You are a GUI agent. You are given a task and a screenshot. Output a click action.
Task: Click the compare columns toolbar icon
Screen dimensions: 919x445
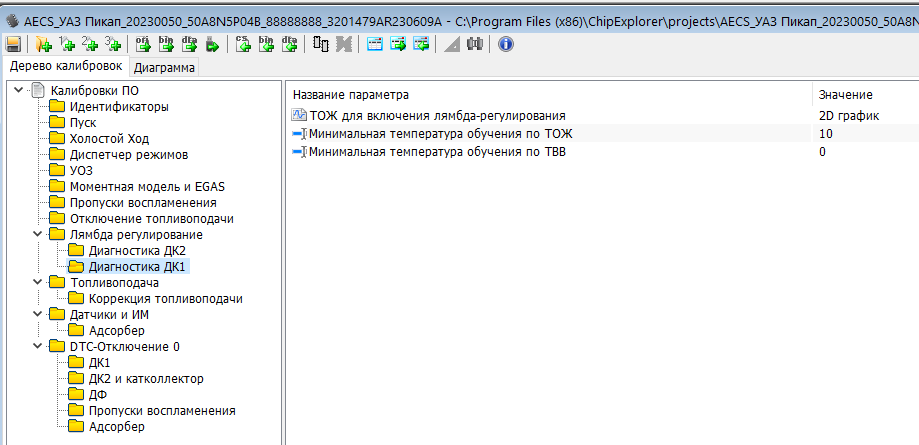(x=321, y=44)
